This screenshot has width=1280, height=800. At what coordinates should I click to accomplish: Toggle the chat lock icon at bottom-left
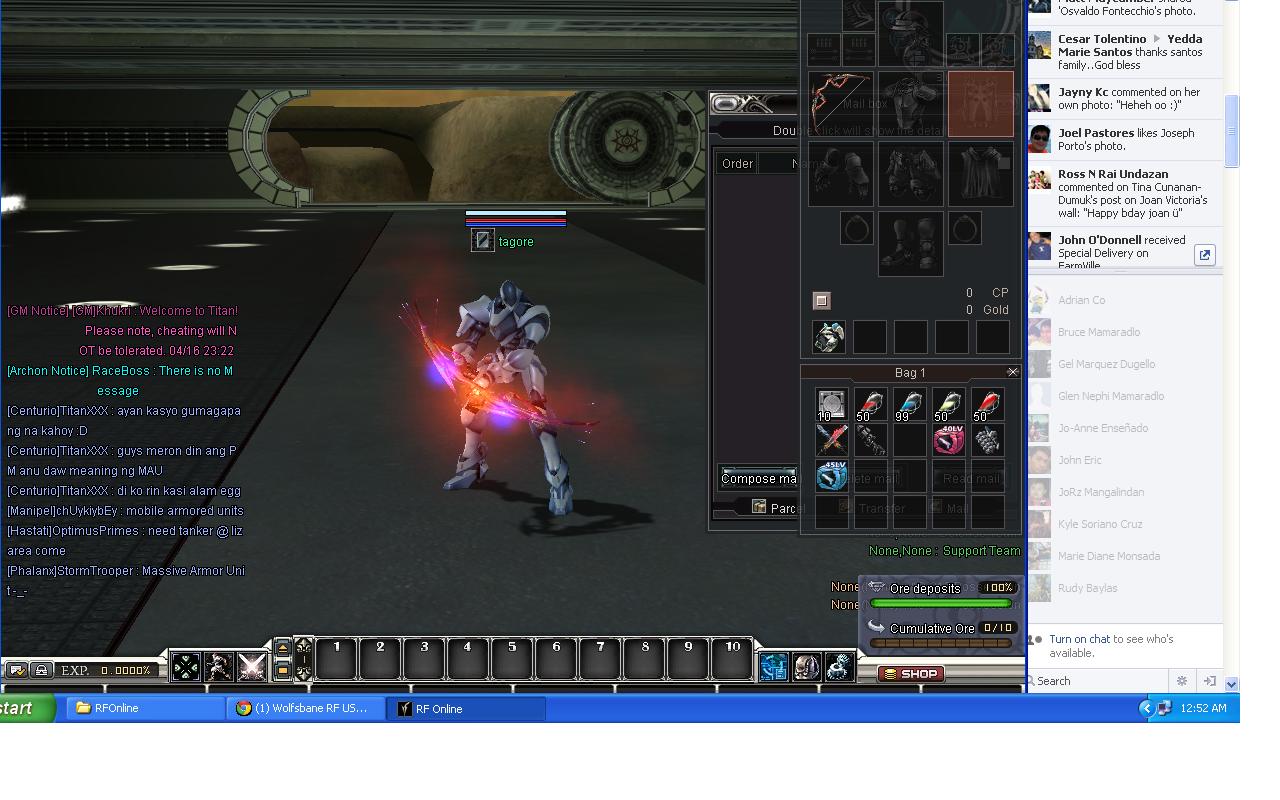tap(41, 670)
